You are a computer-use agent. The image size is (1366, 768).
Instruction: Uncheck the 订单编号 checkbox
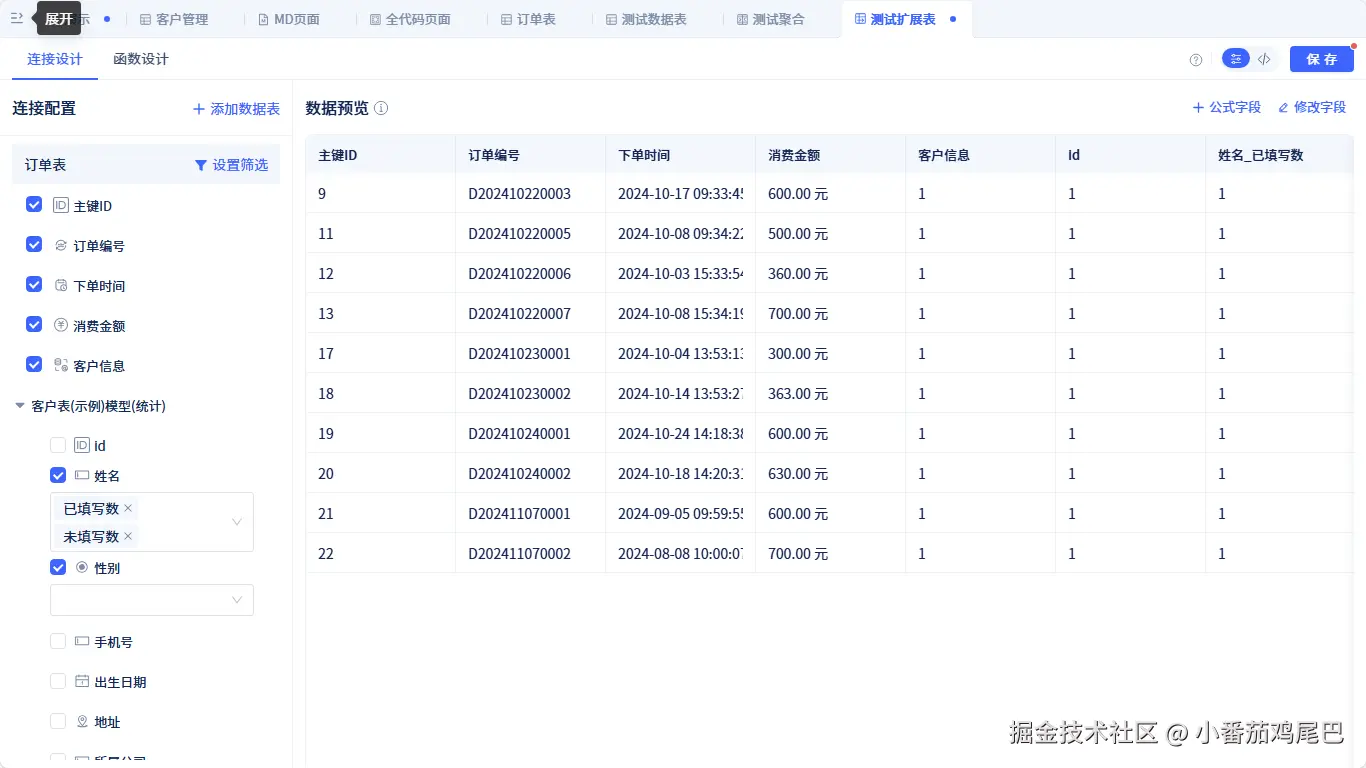point(34,244)
